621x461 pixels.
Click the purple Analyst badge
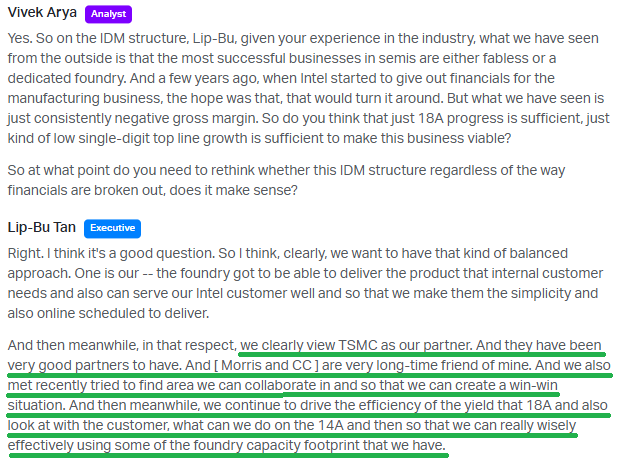[x=108, y=14]
